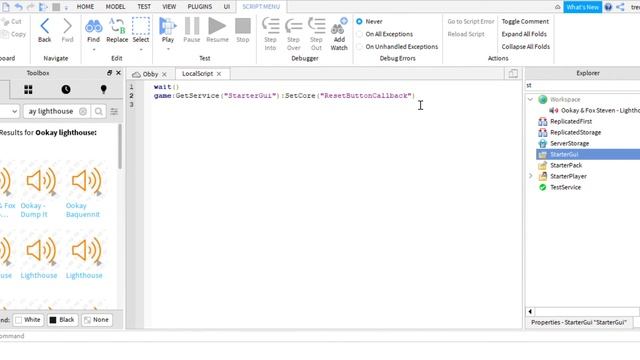640x360 pixels.
Task: Select the Never debug errors option
Action: point(359,22)
